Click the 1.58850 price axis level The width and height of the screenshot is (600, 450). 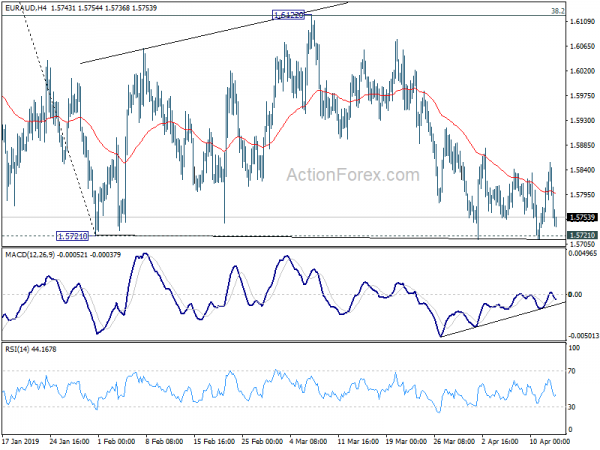pyautogui.click(x=582, y=145)
